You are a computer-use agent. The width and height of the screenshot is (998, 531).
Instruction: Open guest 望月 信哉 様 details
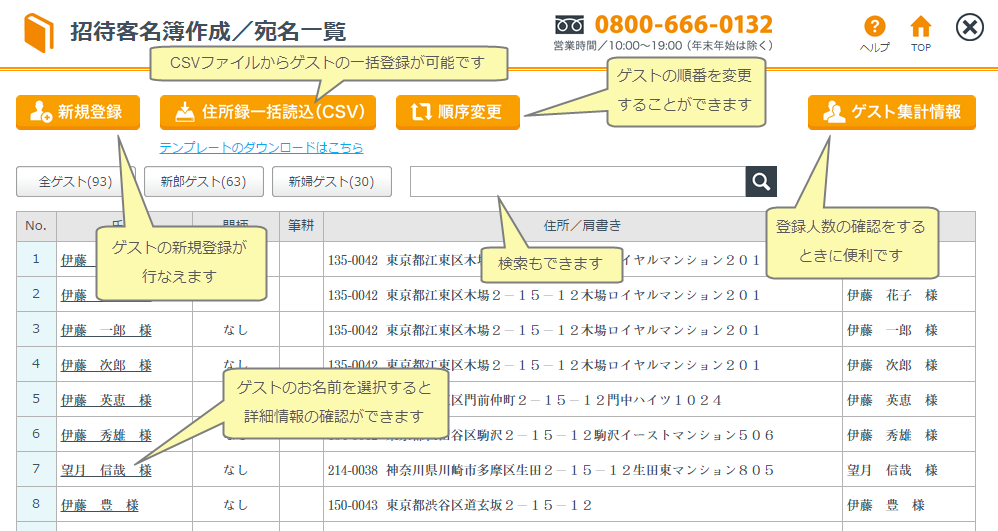105,470
